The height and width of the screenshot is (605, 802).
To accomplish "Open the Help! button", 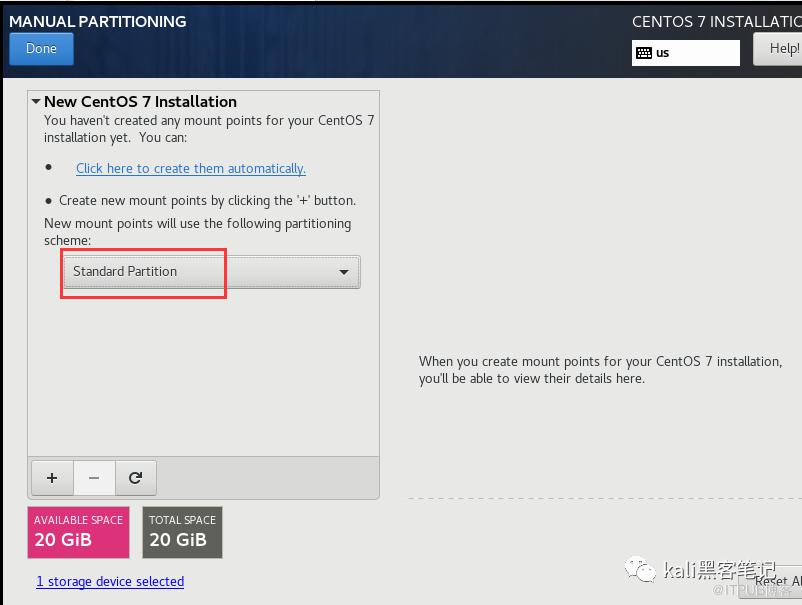I will click(x=777, y=49).
